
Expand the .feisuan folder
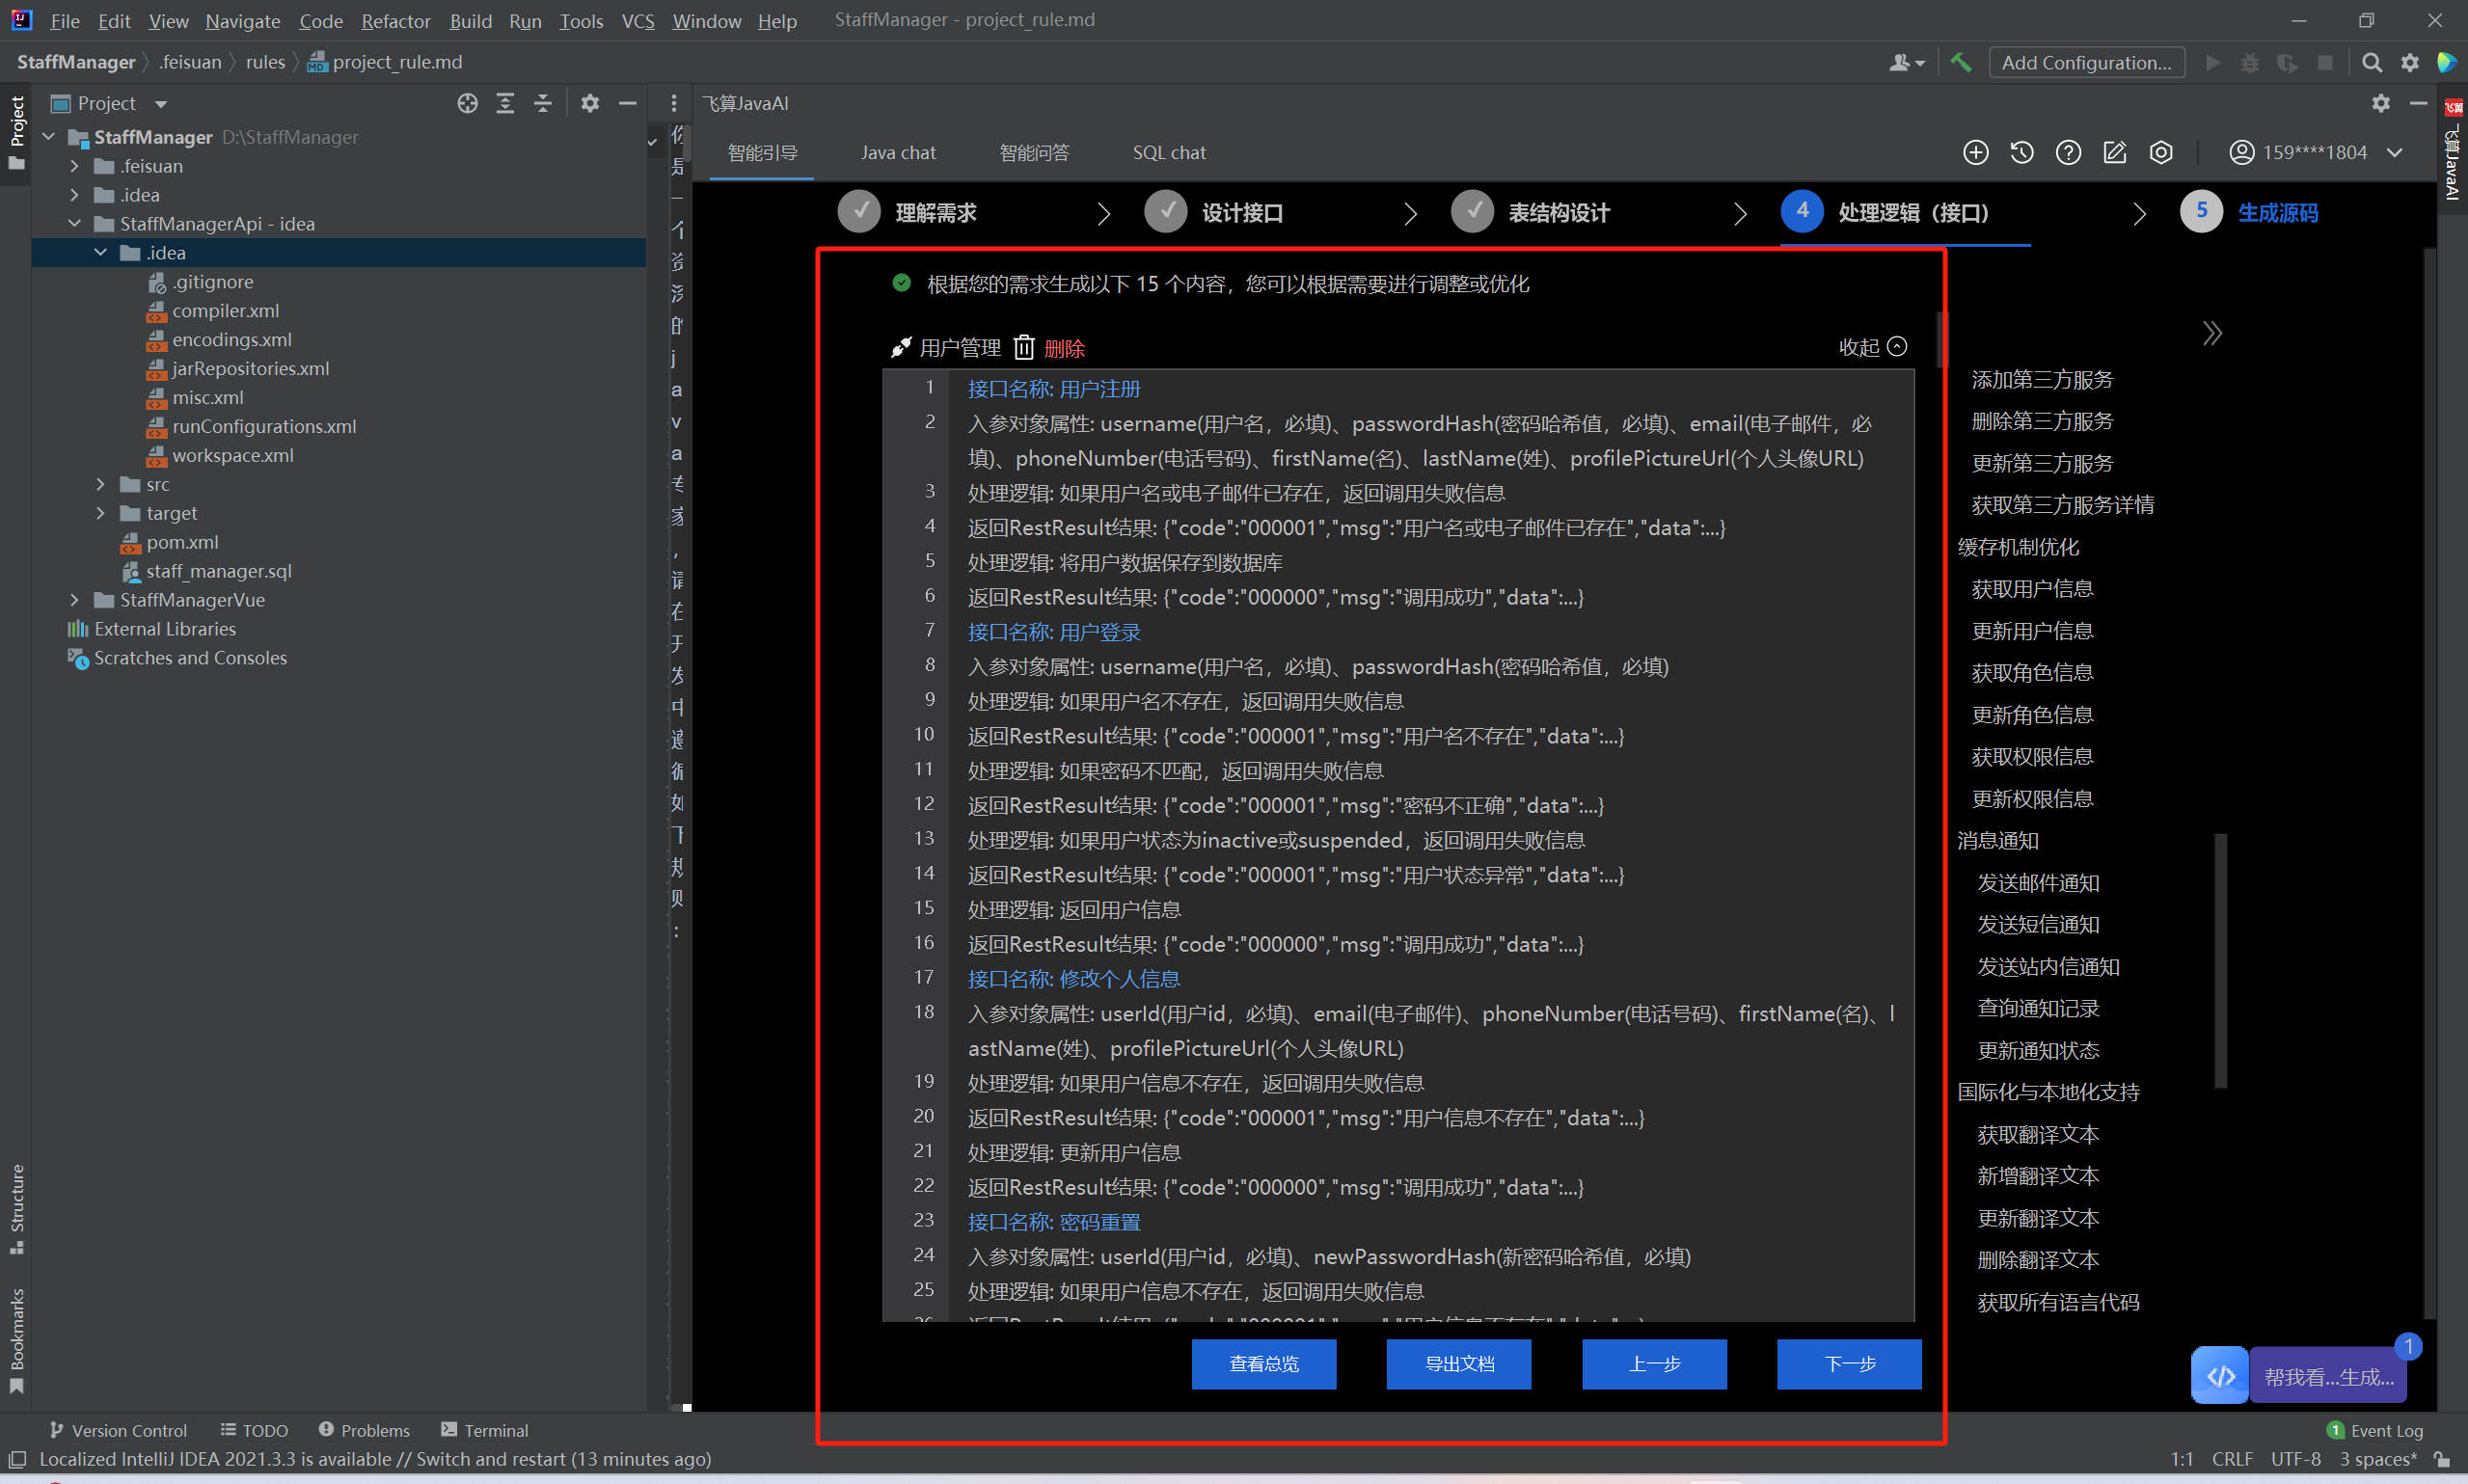click(74, 166)
